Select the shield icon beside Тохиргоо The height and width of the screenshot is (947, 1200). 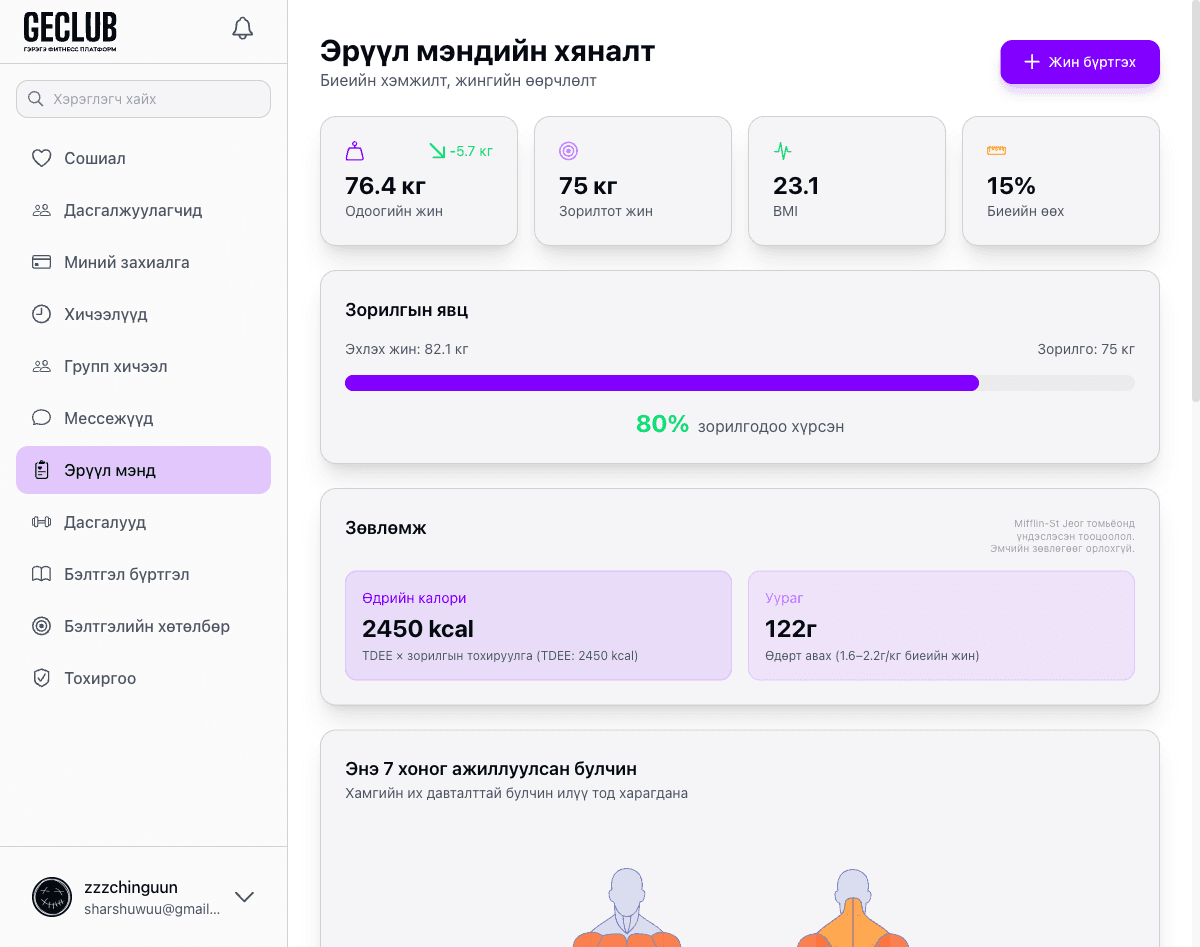(x=41, y=678)
